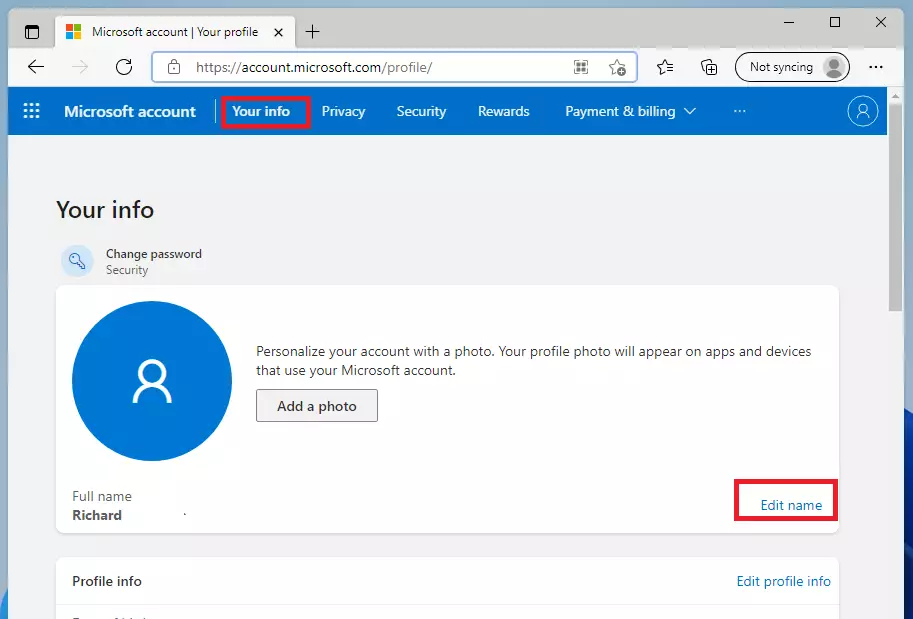Open browser Settings and more menu
Viewport: 913px width, 619px height.
(876, 67)
